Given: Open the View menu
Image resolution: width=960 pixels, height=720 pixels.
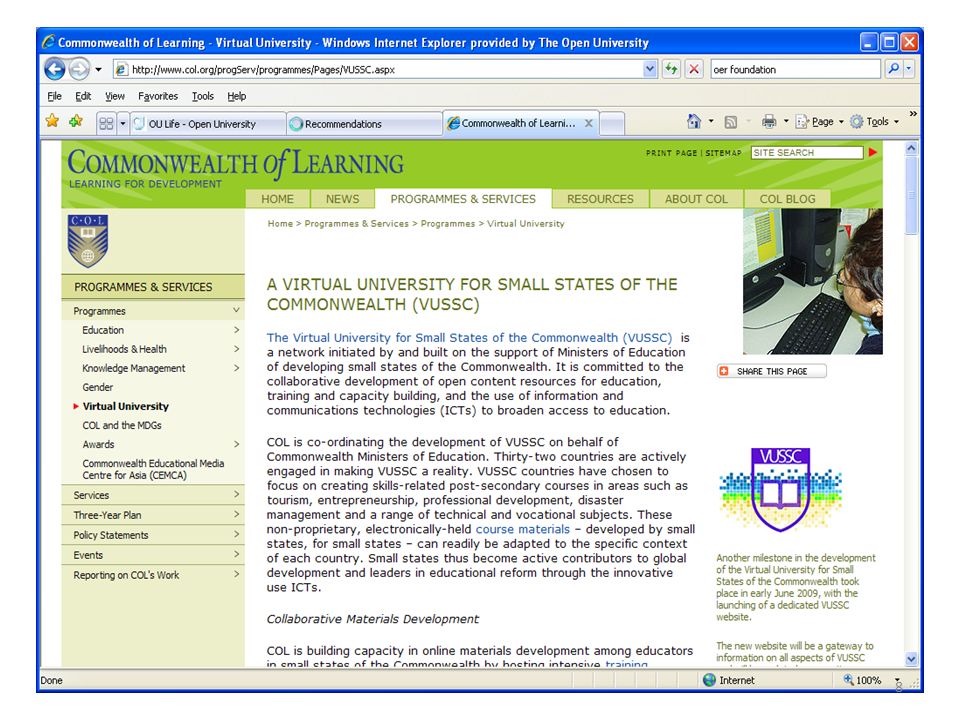Looking at the screenshot, I should (x=114, y=96).
